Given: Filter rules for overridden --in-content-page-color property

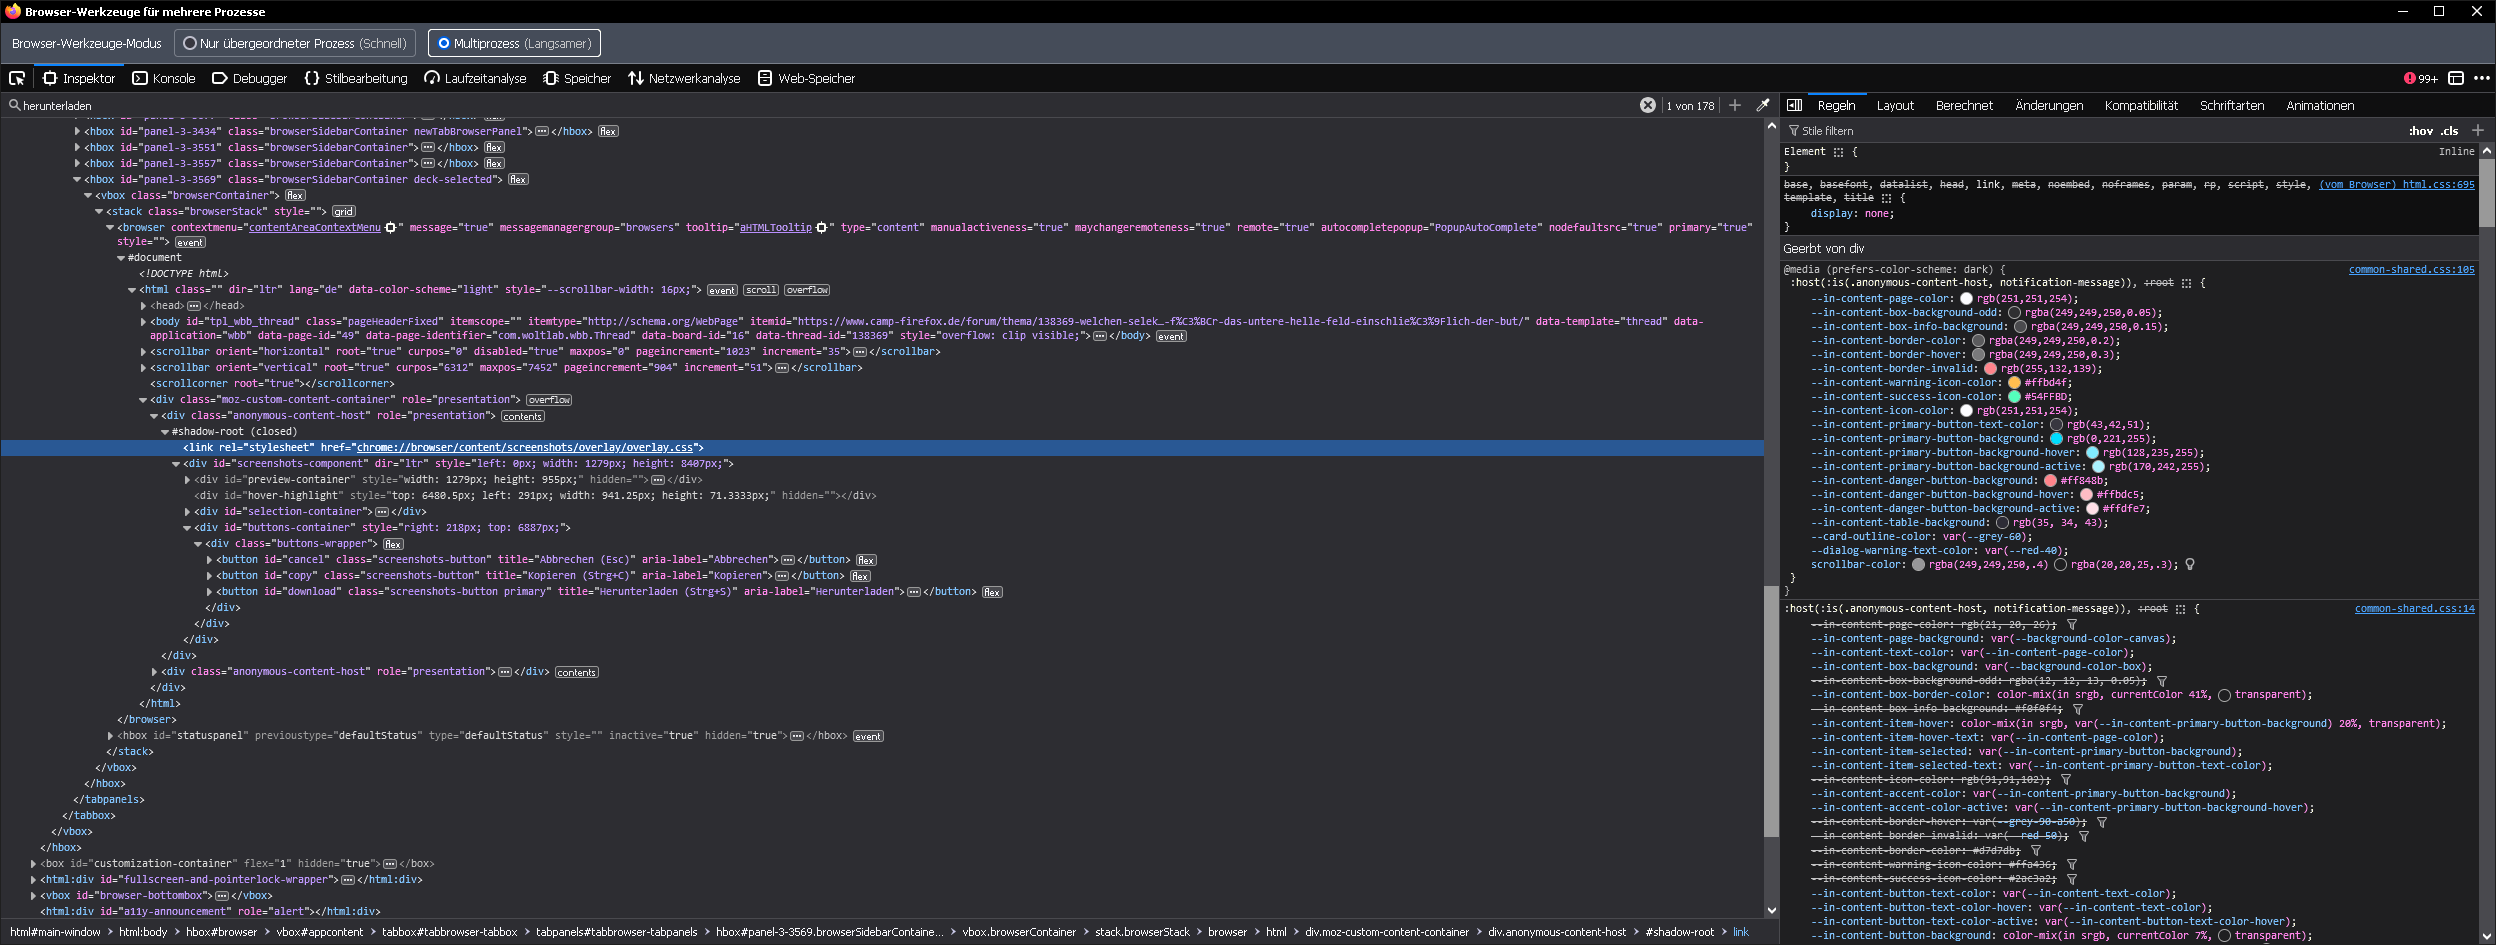Looking at the screenshot, I should click(x=2072, y=625).
